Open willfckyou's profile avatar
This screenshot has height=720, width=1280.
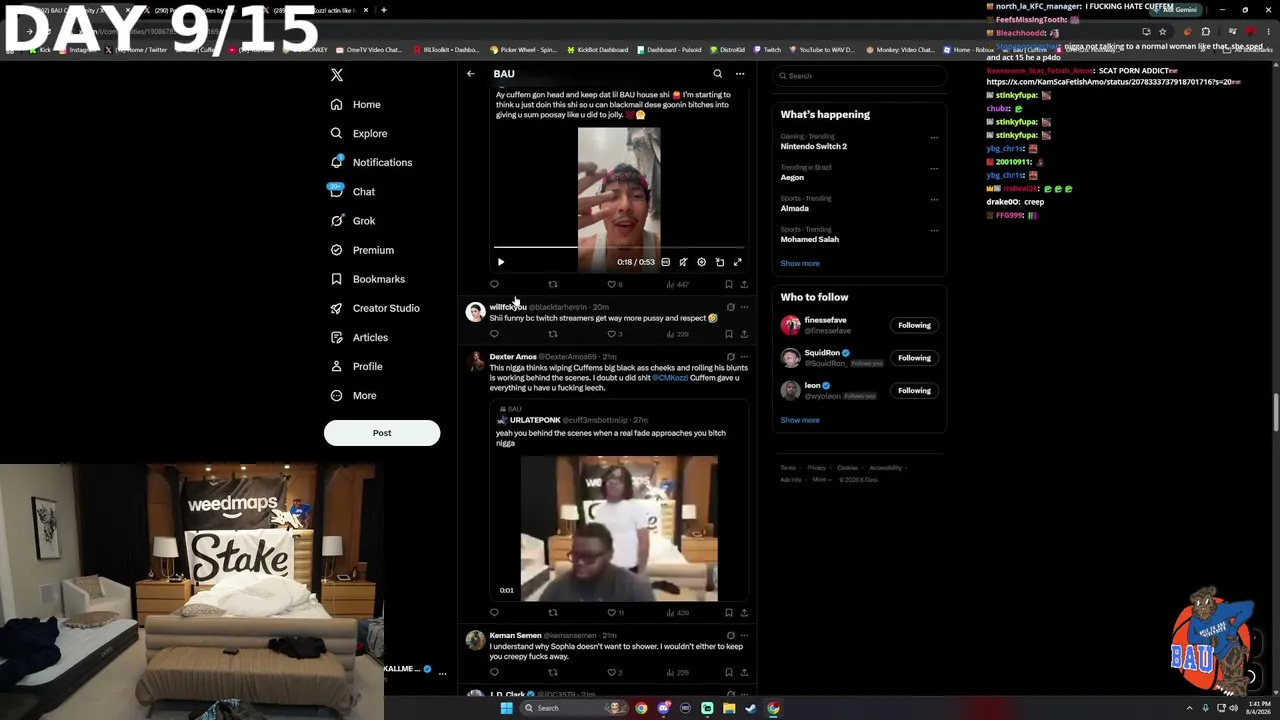[x=475, y=312]
